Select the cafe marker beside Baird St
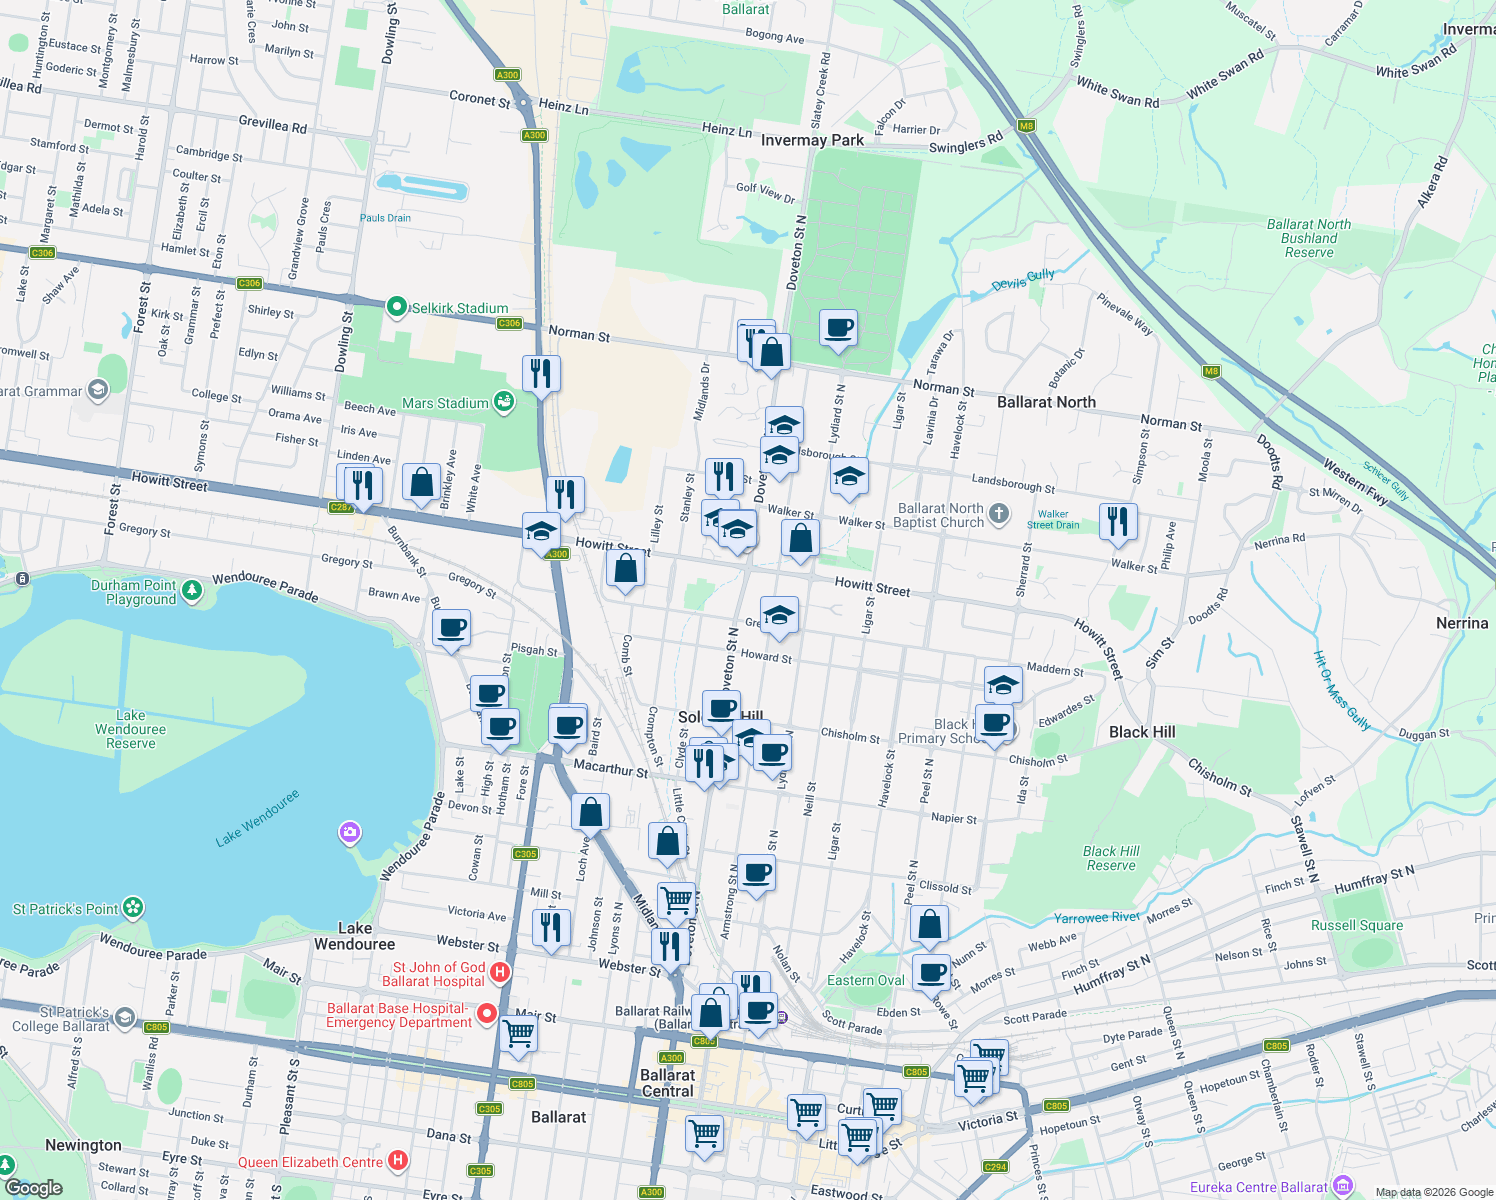Viewport: 1496px width, 1200px height. click(x=568, y=727)
